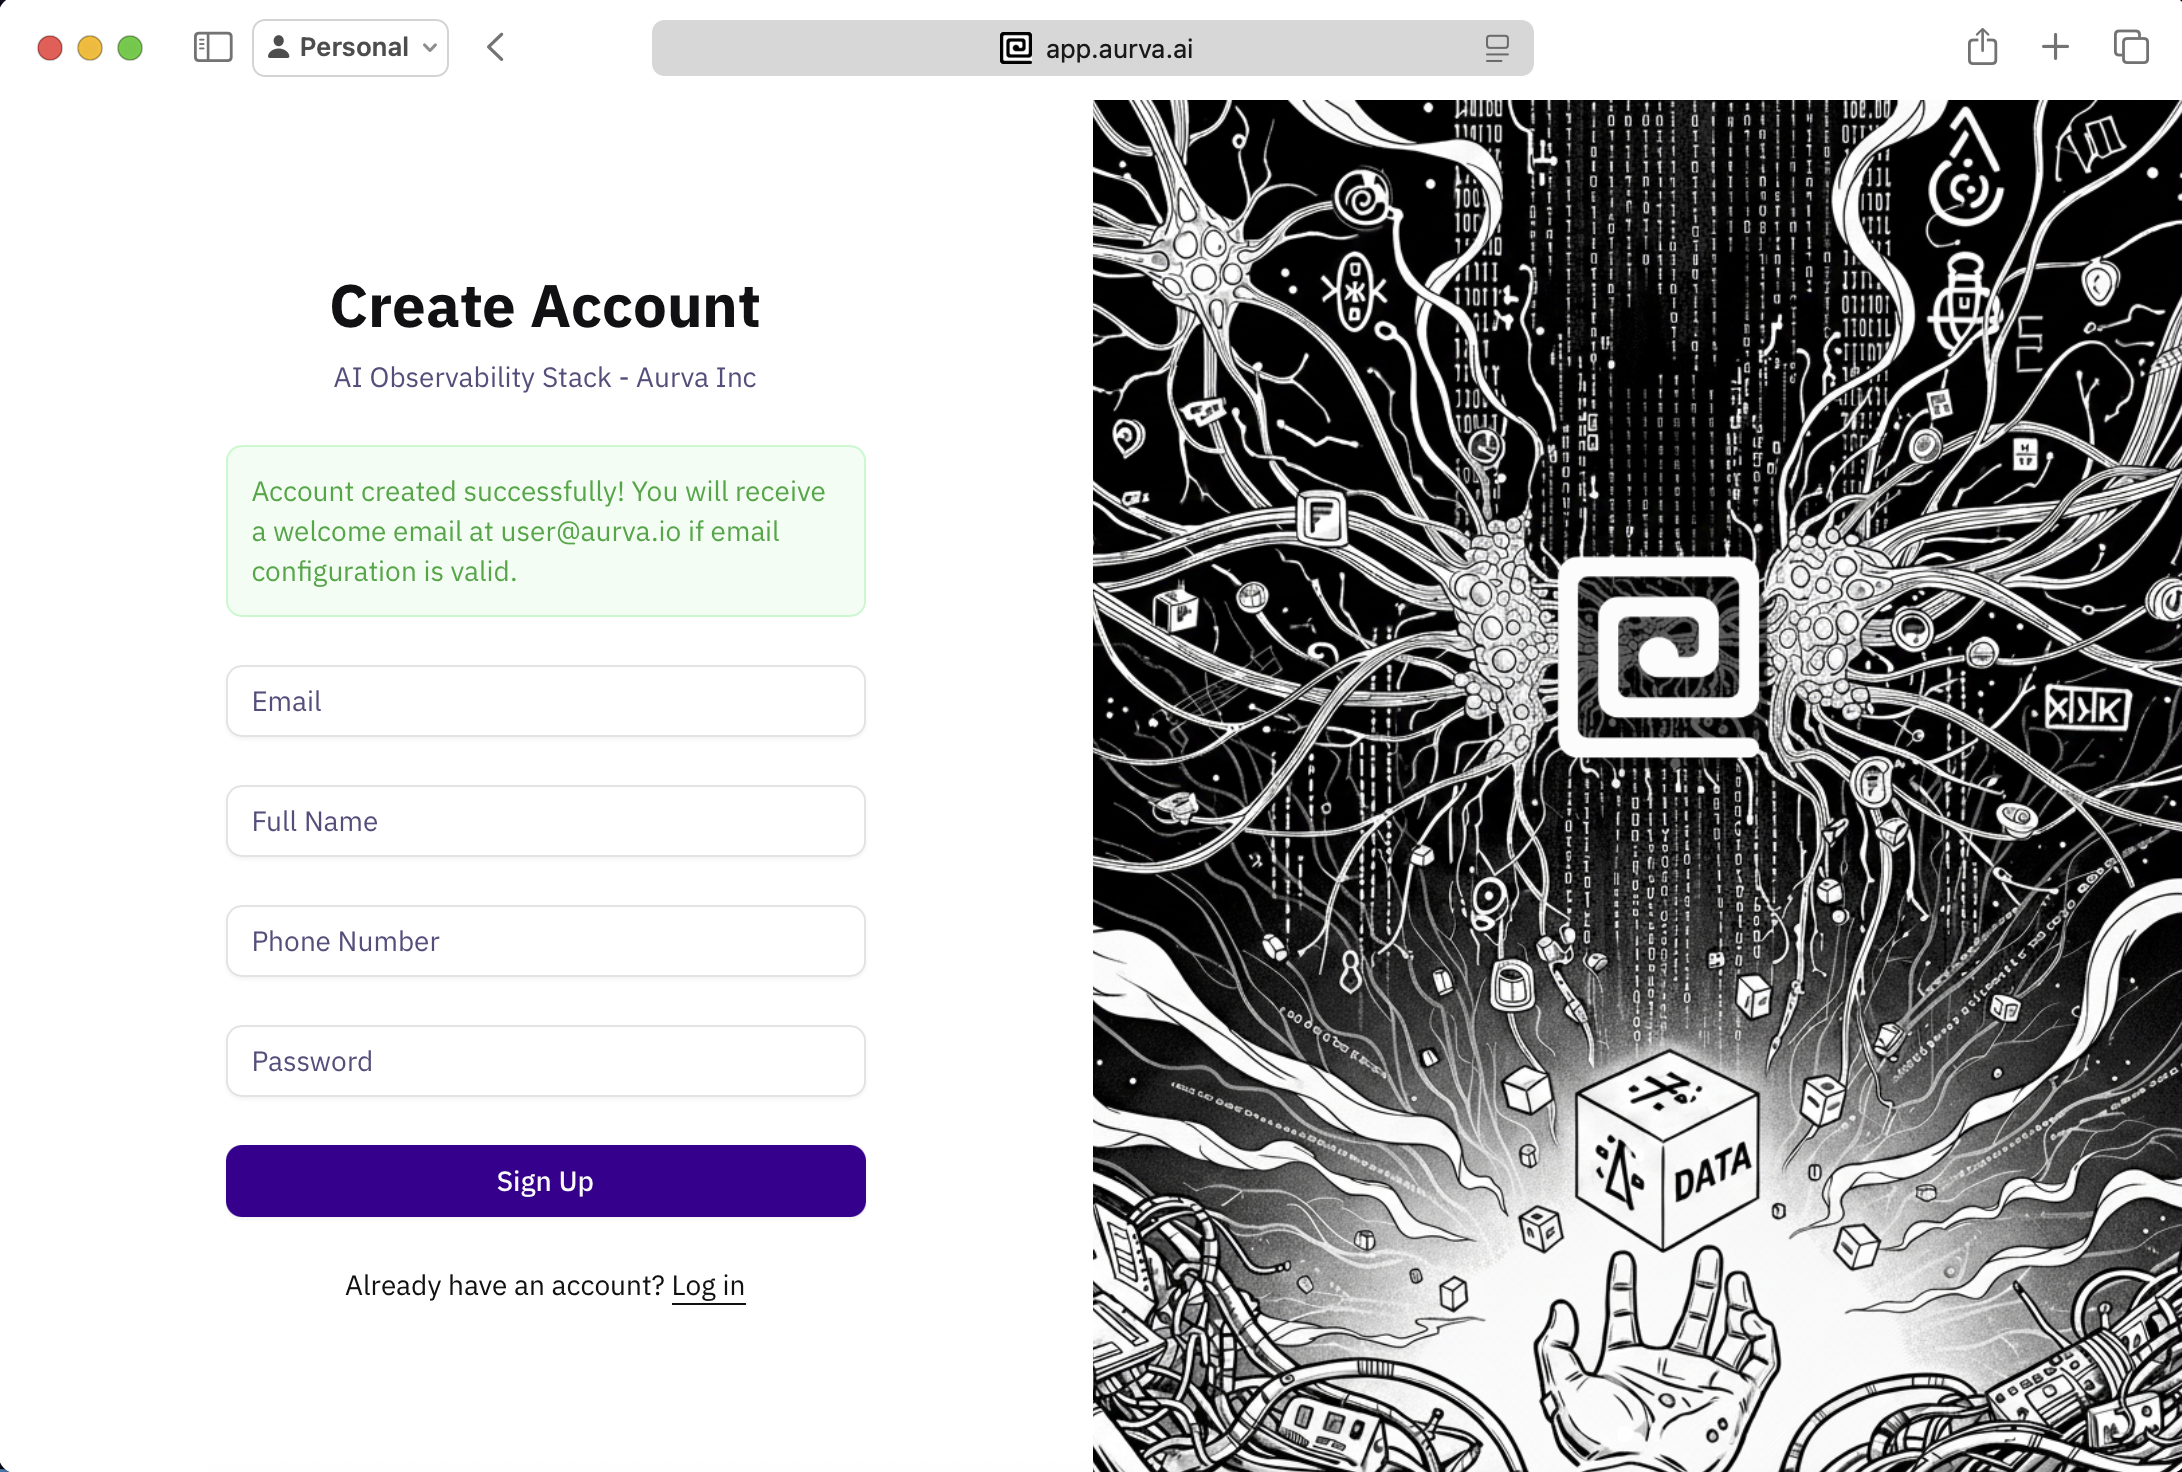Screen dimensions: 2182x1472
Task: Click the Aurva logo in the artwork
Action: [x=1660, y=655]
